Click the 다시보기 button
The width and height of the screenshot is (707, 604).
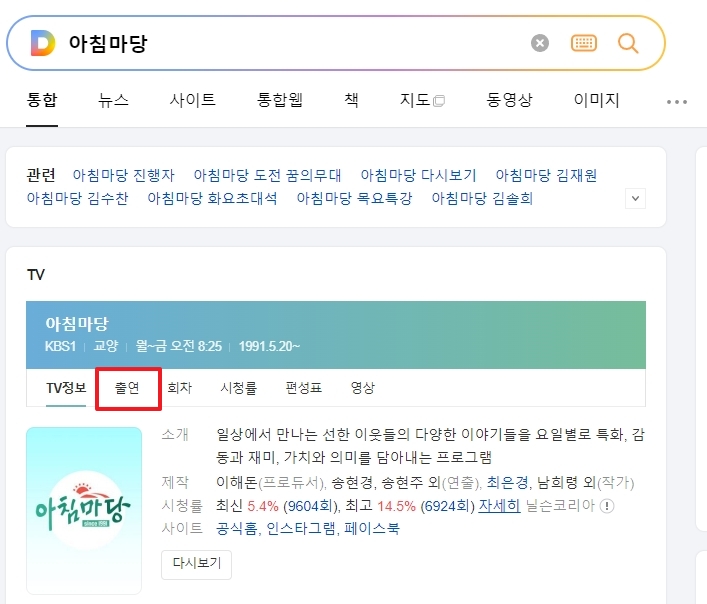pyautogui.click(x=197, y=564)
